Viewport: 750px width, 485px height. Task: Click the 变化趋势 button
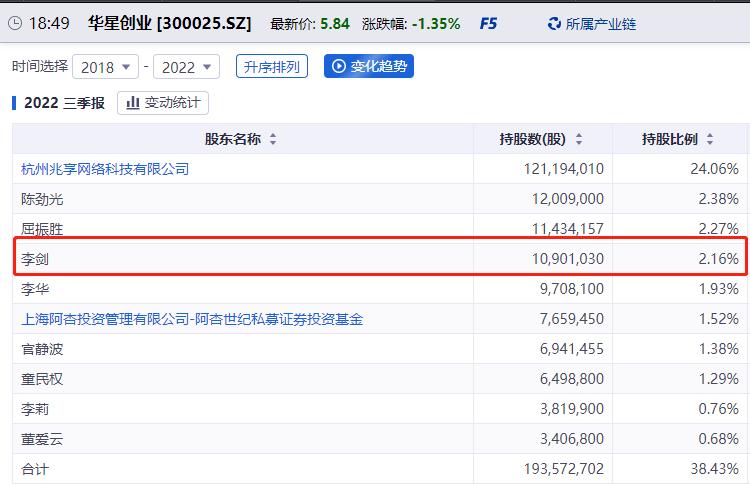point(369,66)
